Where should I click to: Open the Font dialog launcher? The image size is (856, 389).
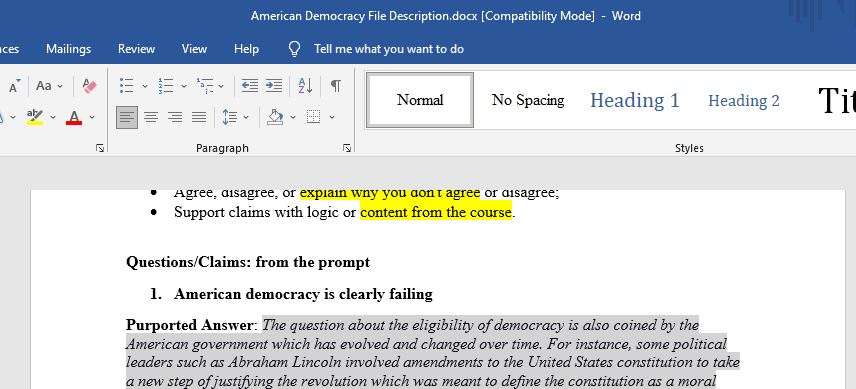(100, 148)
